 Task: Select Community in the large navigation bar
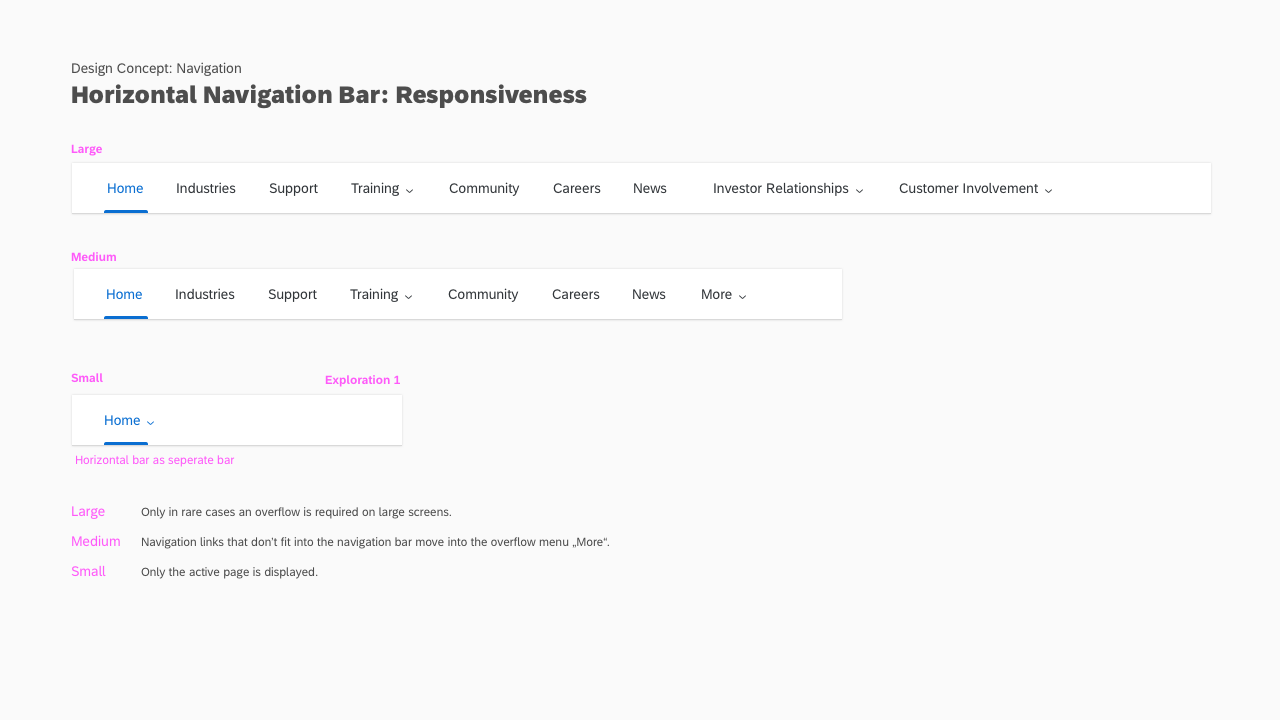(484, 188)
